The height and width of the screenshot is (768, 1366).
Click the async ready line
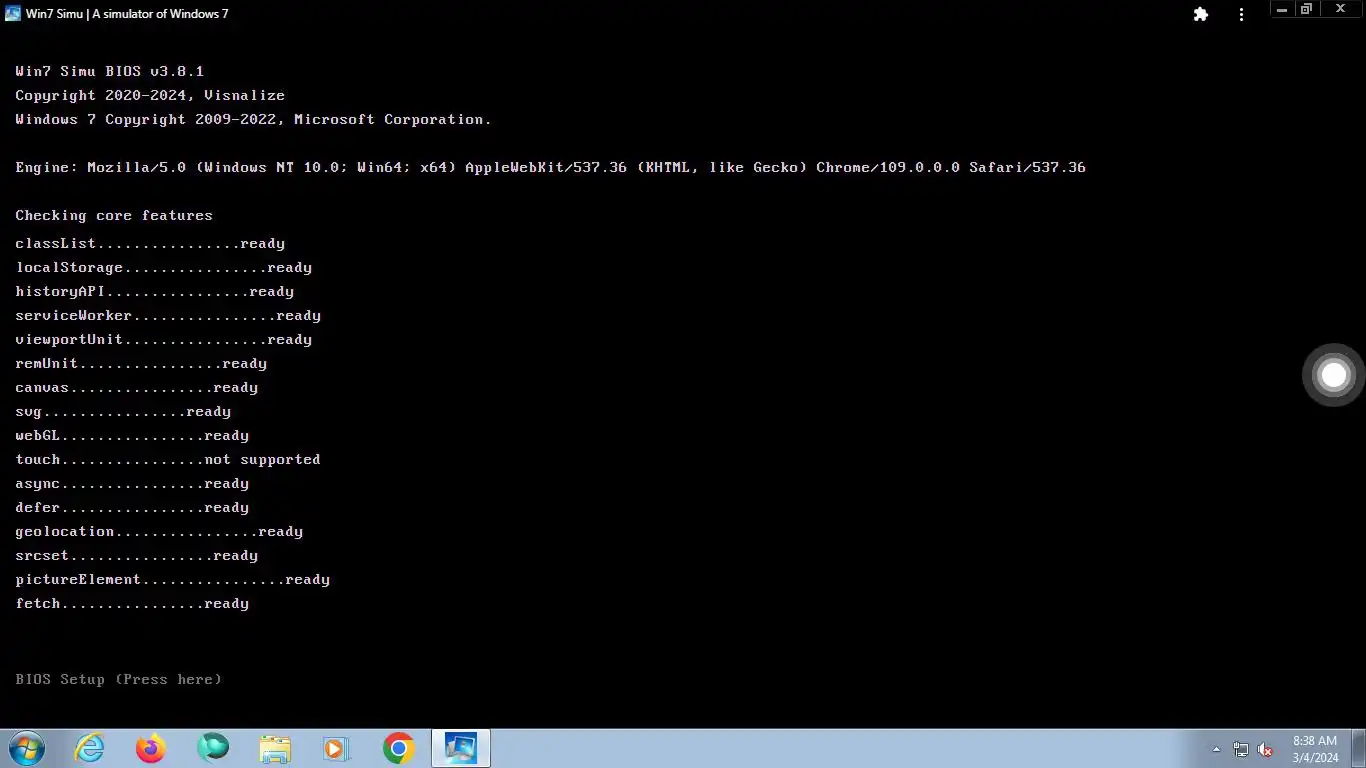[x=132, y=483]
